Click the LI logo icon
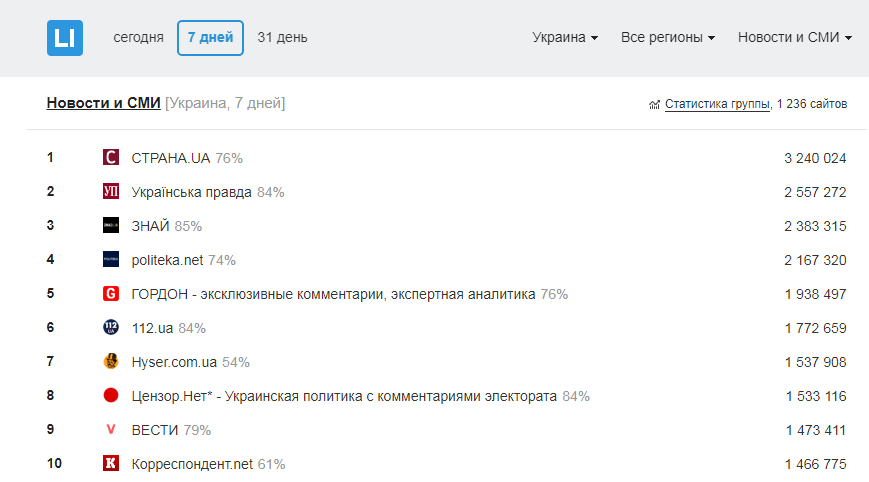 tap(65, 38)
